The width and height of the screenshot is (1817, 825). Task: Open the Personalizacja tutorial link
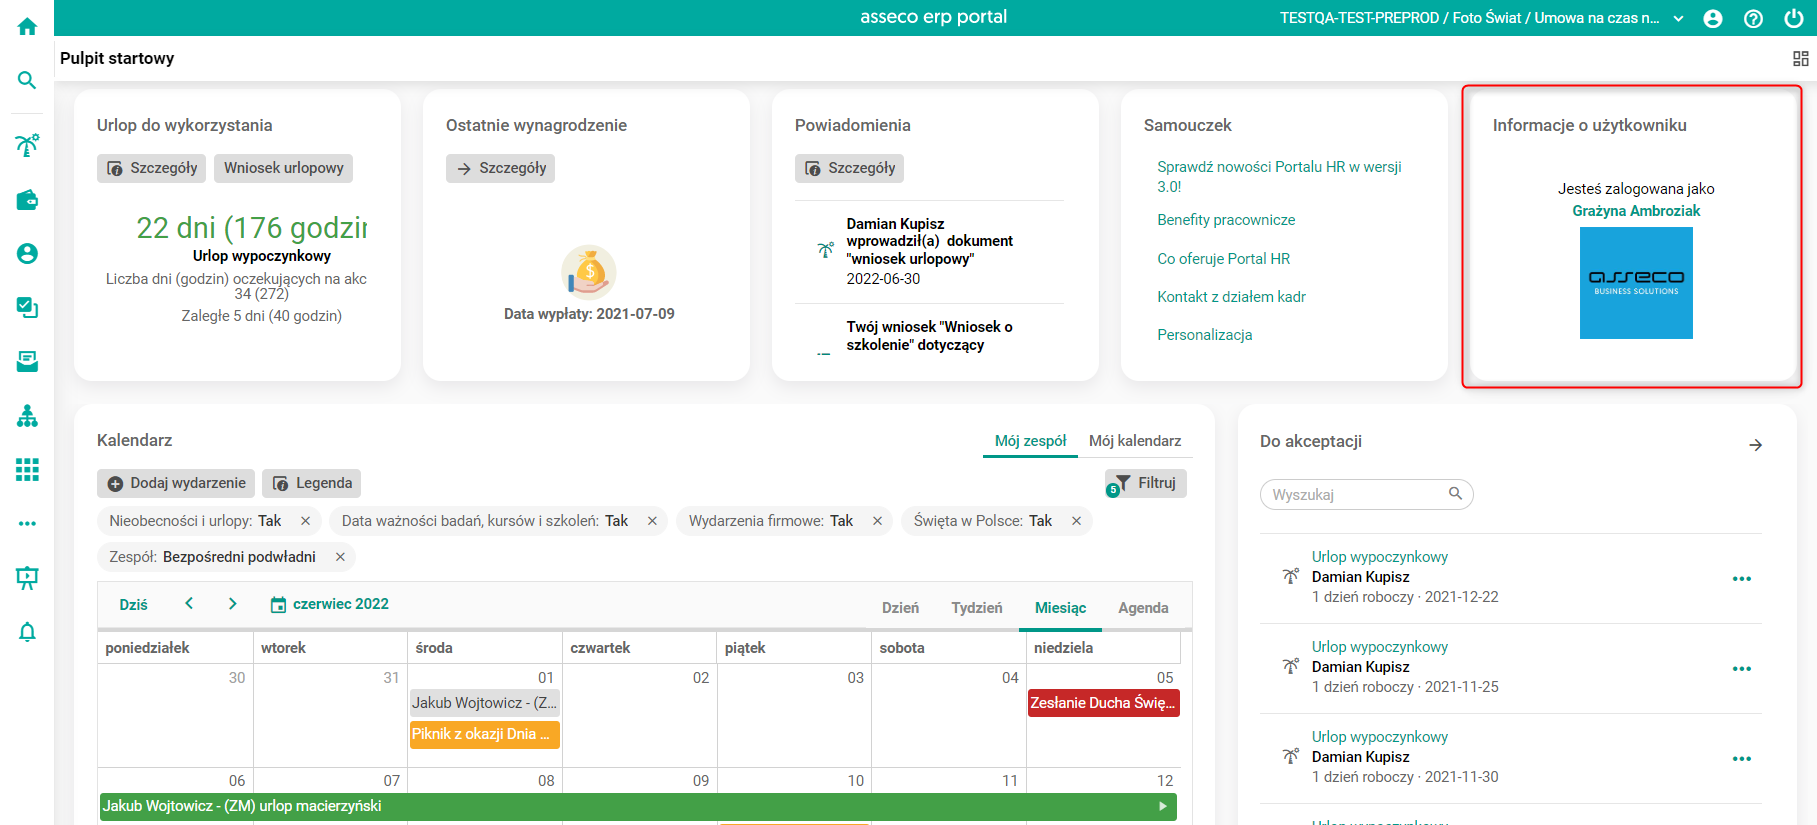coord(1204,335)
